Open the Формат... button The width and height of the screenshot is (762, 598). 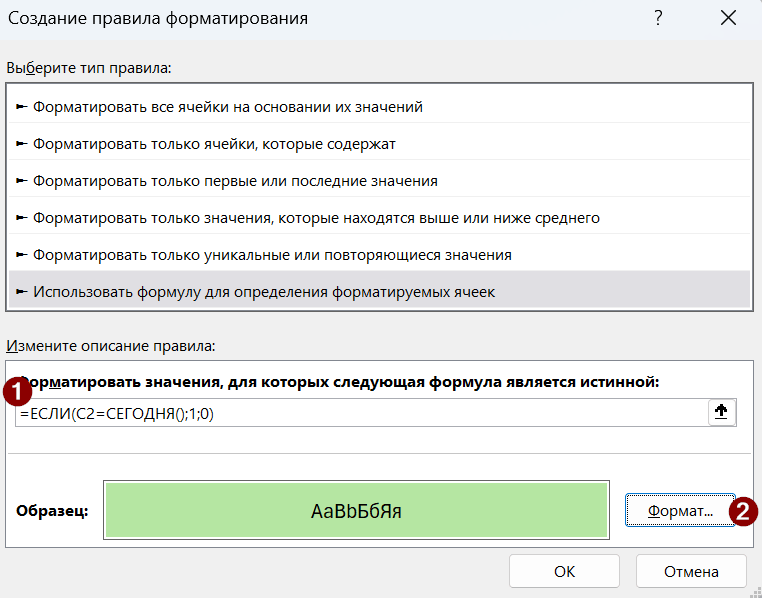pyautogui.click(x=680, y=510)
